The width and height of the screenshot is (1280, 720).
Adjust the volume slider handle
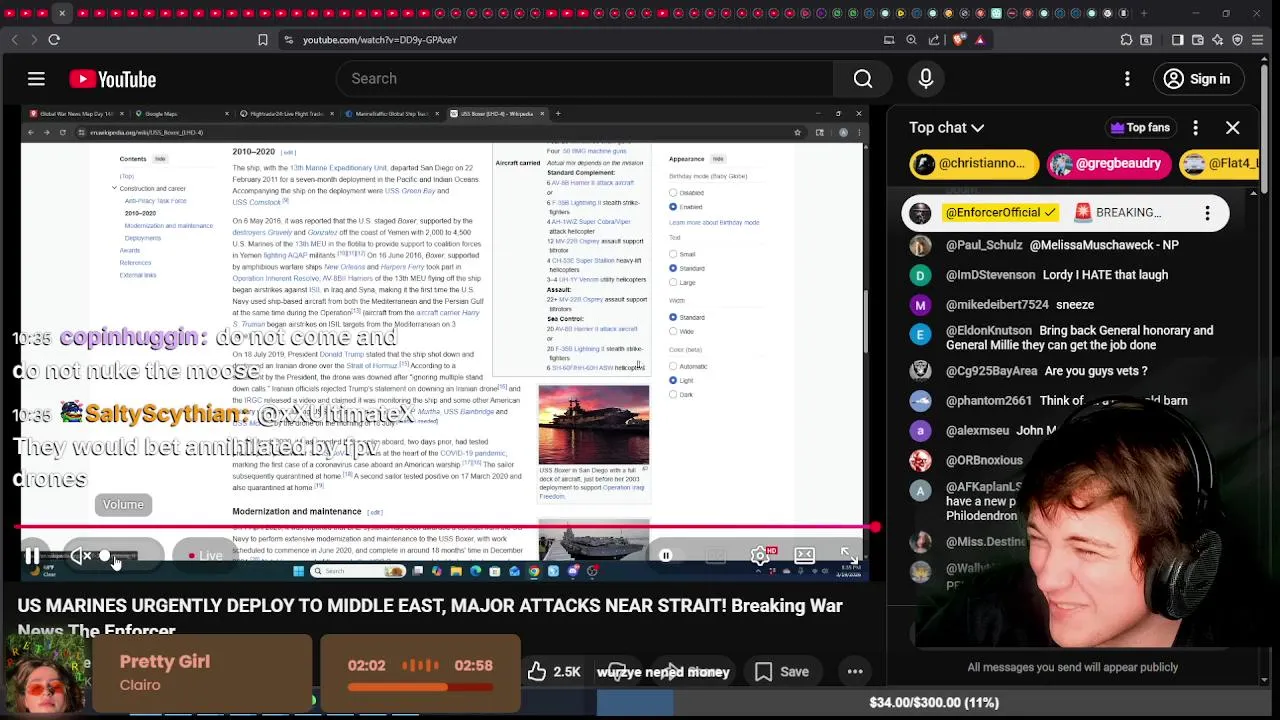[105, 556]
